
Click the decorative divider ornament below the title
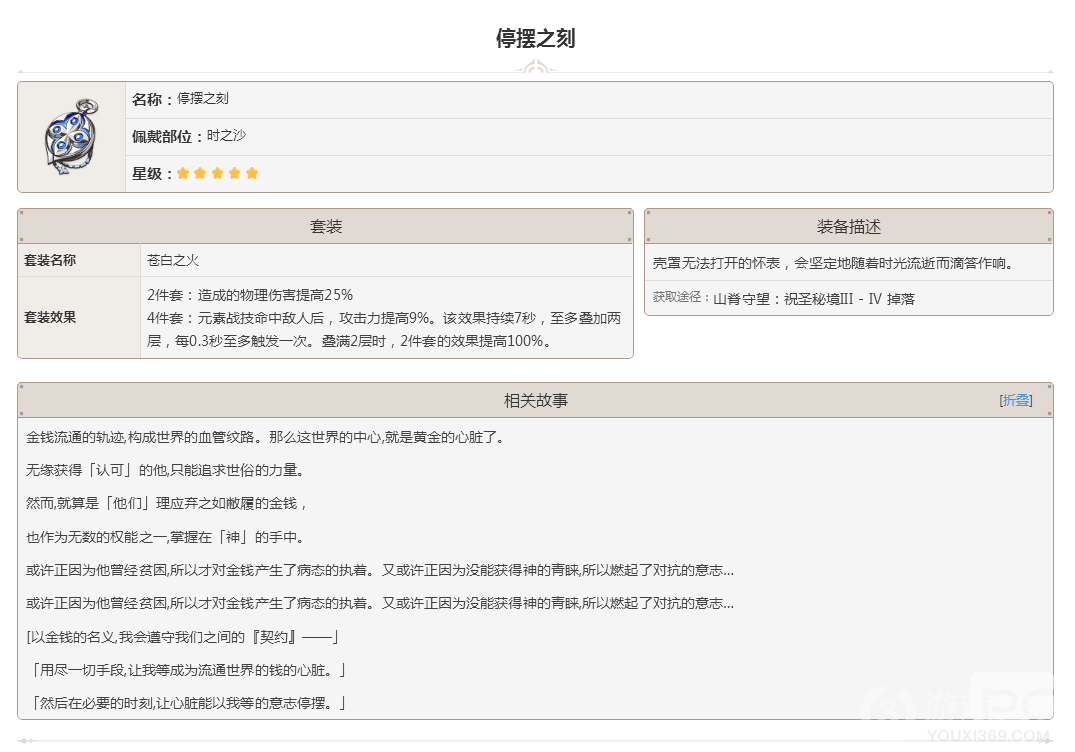click(537, 66)
